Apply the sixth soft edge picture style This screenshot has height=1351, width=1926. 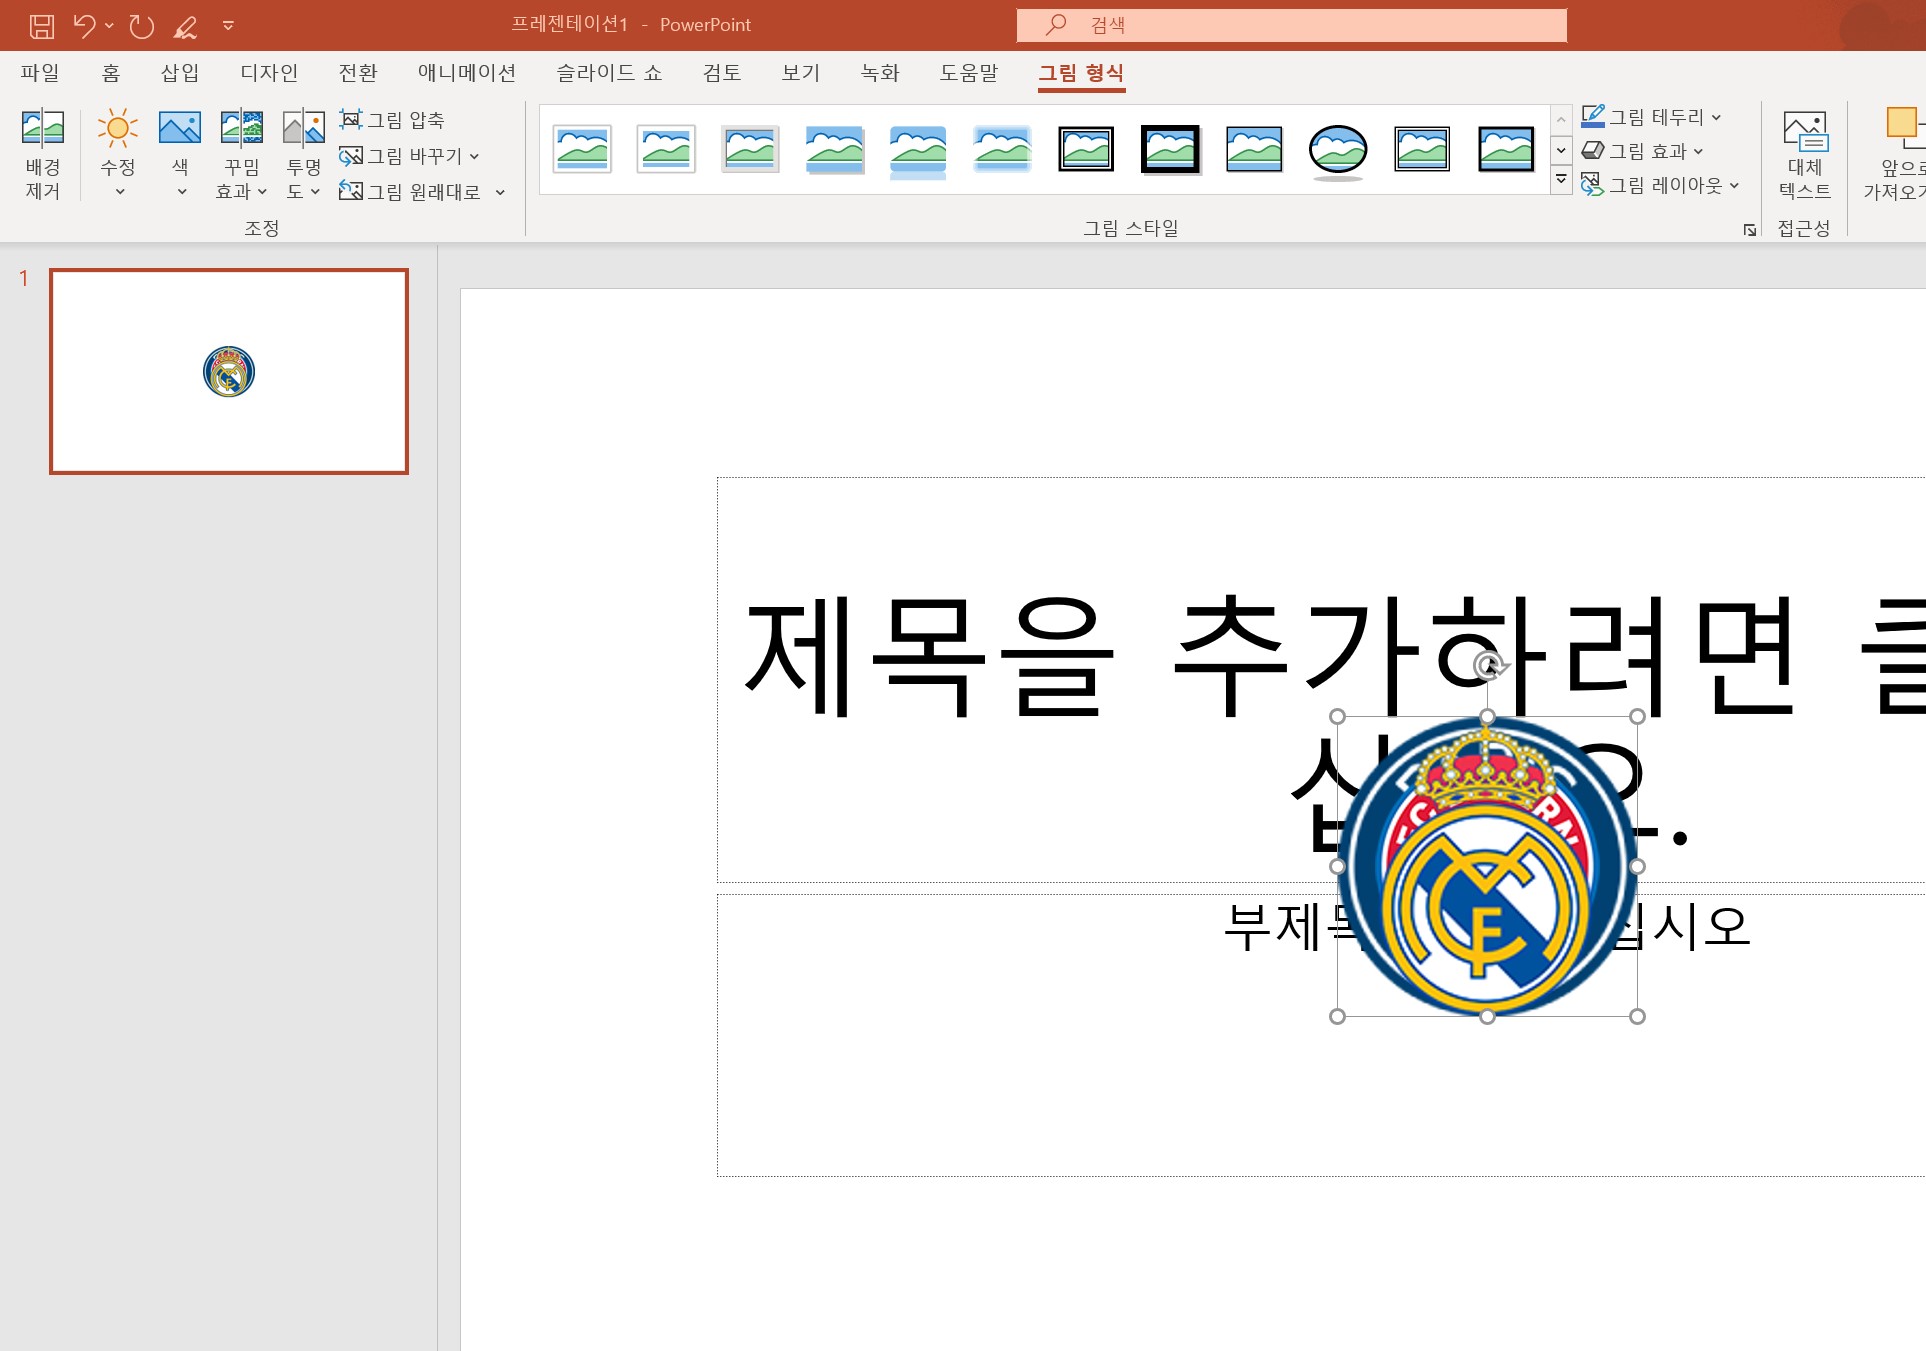pos(1002,149)
